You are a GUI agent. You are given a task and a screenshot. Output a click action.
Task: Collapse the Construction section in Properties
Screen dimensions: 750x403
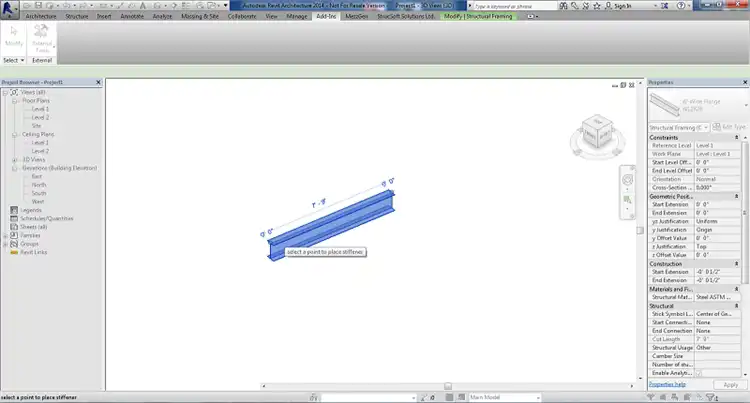[737, 264]
